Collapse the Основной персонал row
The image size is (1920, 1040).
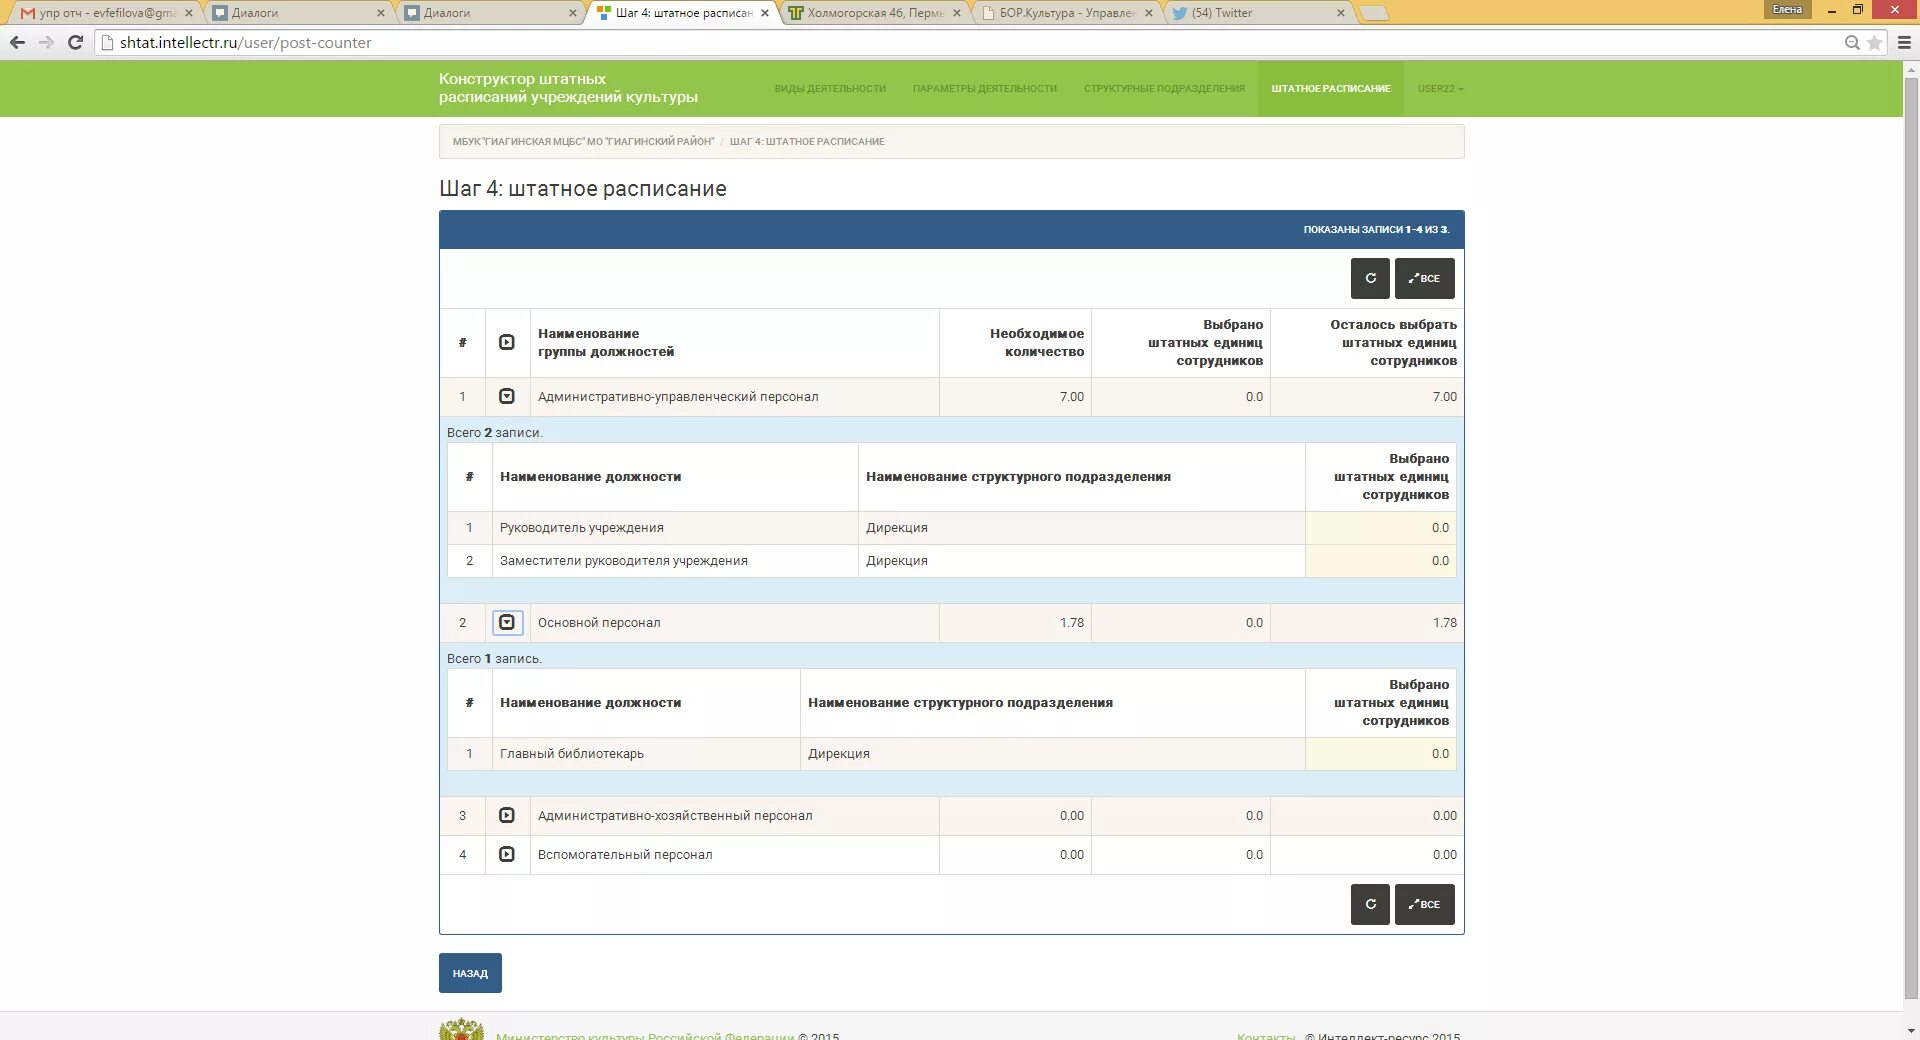point(507,622)
